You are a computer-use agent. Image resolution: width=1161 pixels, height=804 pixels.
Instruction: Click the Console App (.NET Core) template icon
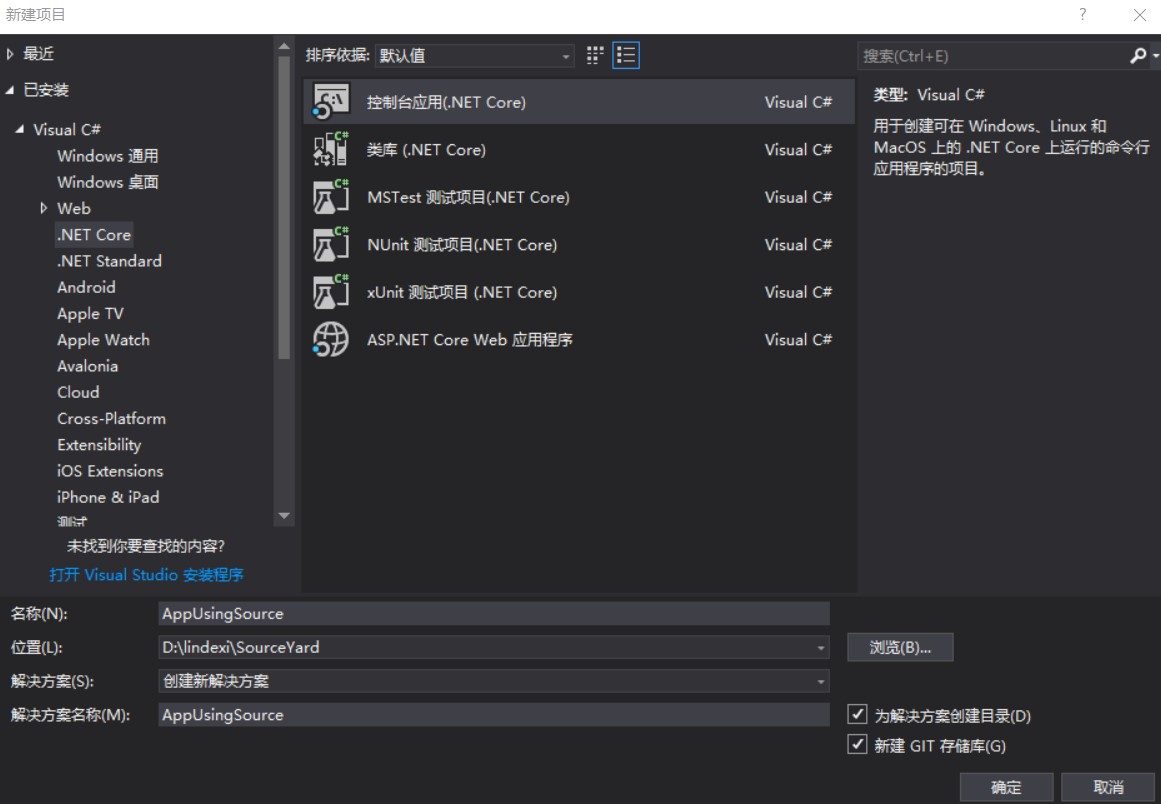[x=330, y=101]
